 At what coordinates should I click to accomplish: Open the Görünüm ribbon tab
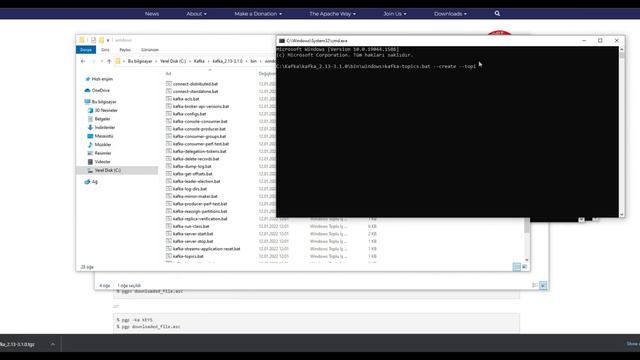coord(150,50)
